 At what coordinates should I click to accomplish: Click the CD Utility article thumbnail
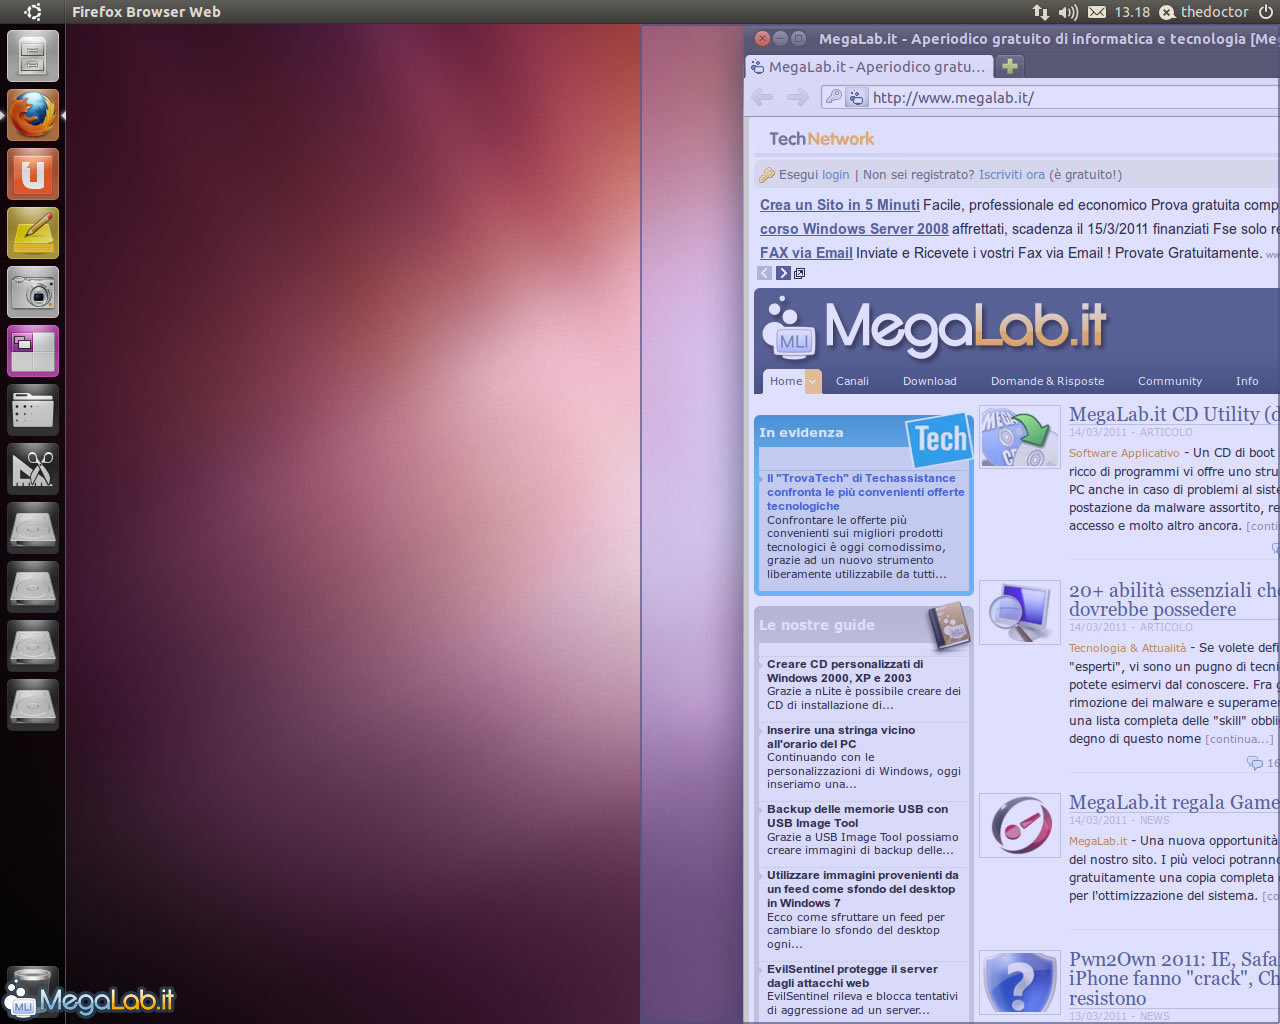1020,437
